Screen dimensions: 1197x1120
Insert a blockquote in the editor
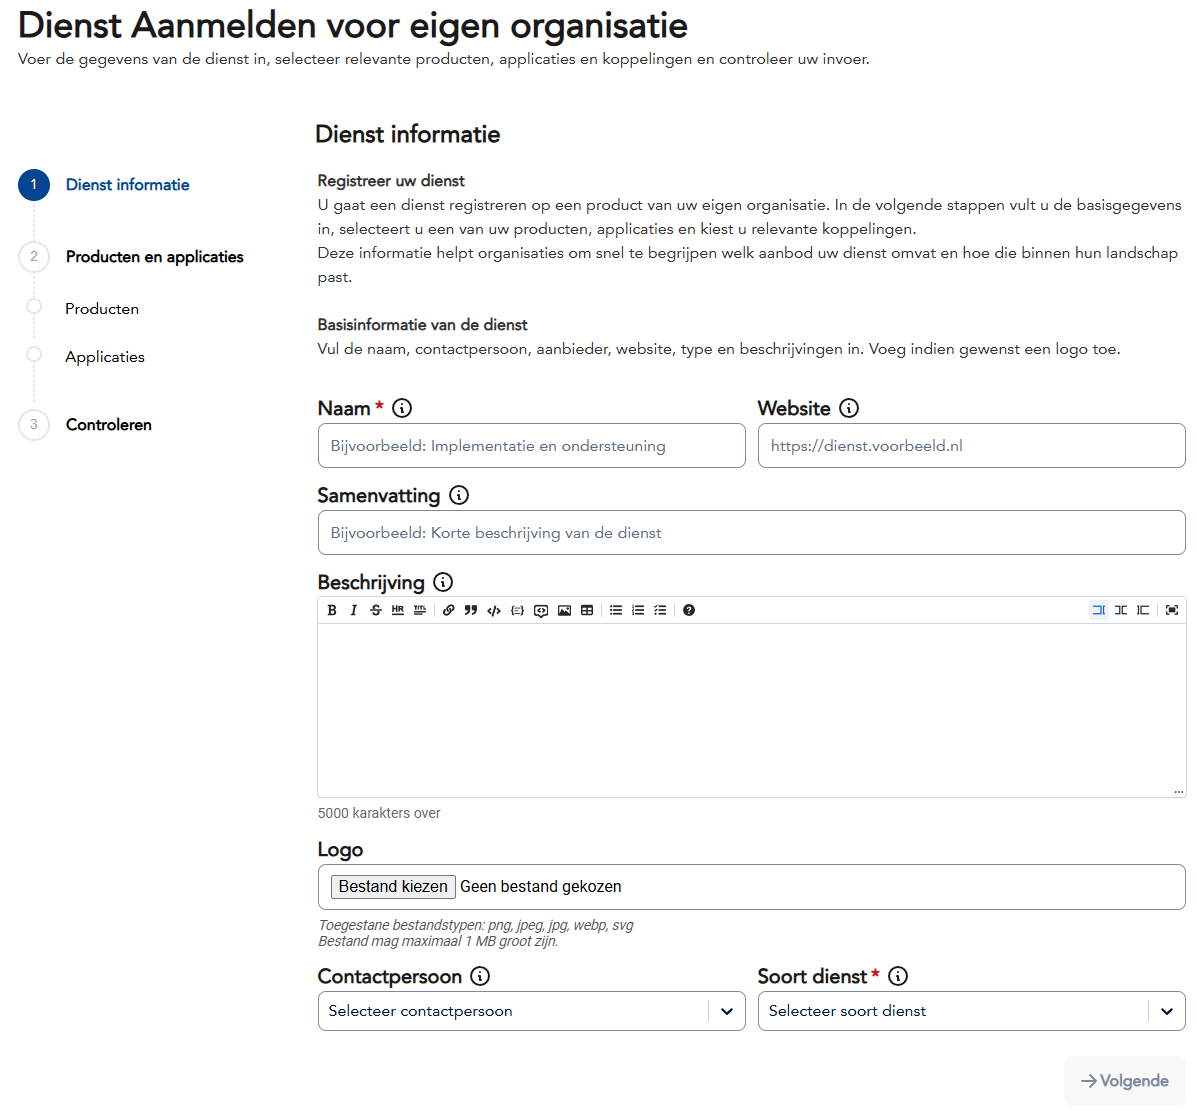[470, 610]
